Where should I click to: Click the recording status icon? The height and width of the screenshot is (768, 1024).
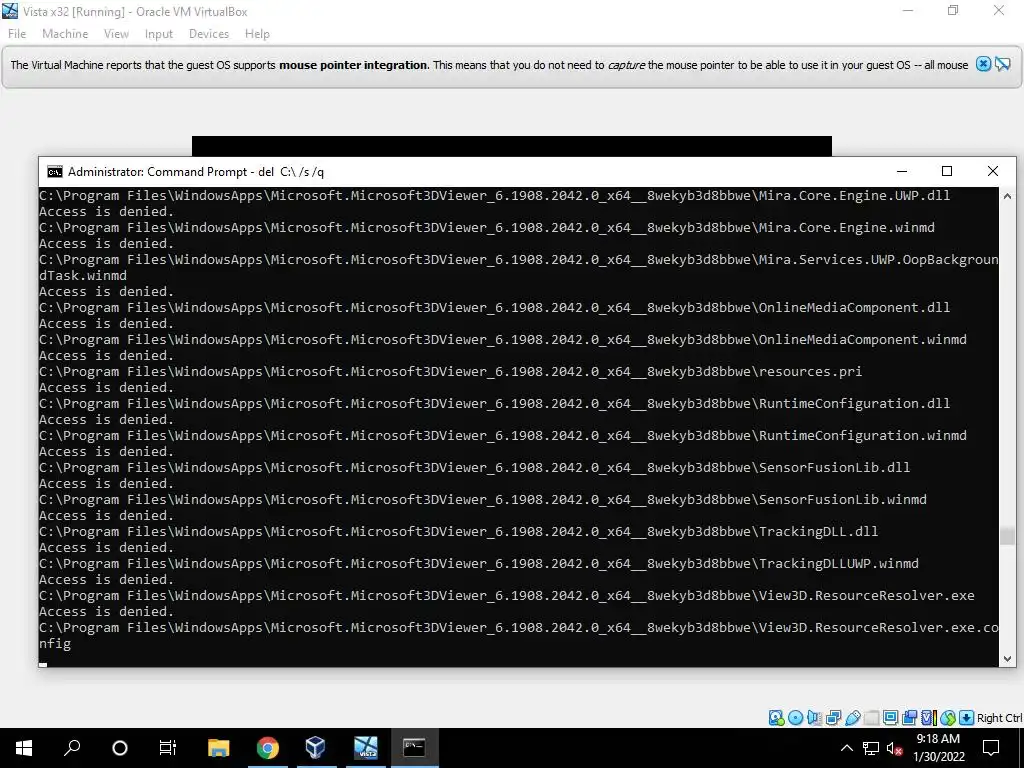(x=909, y=718)
